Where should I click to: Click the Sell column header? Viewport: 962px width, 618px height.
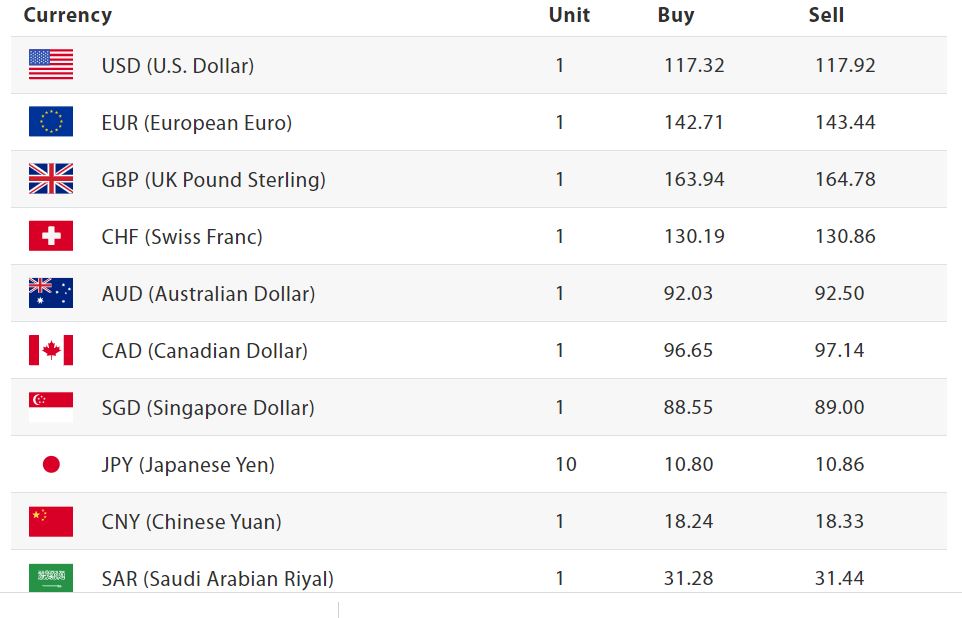(x=826, y=15)
